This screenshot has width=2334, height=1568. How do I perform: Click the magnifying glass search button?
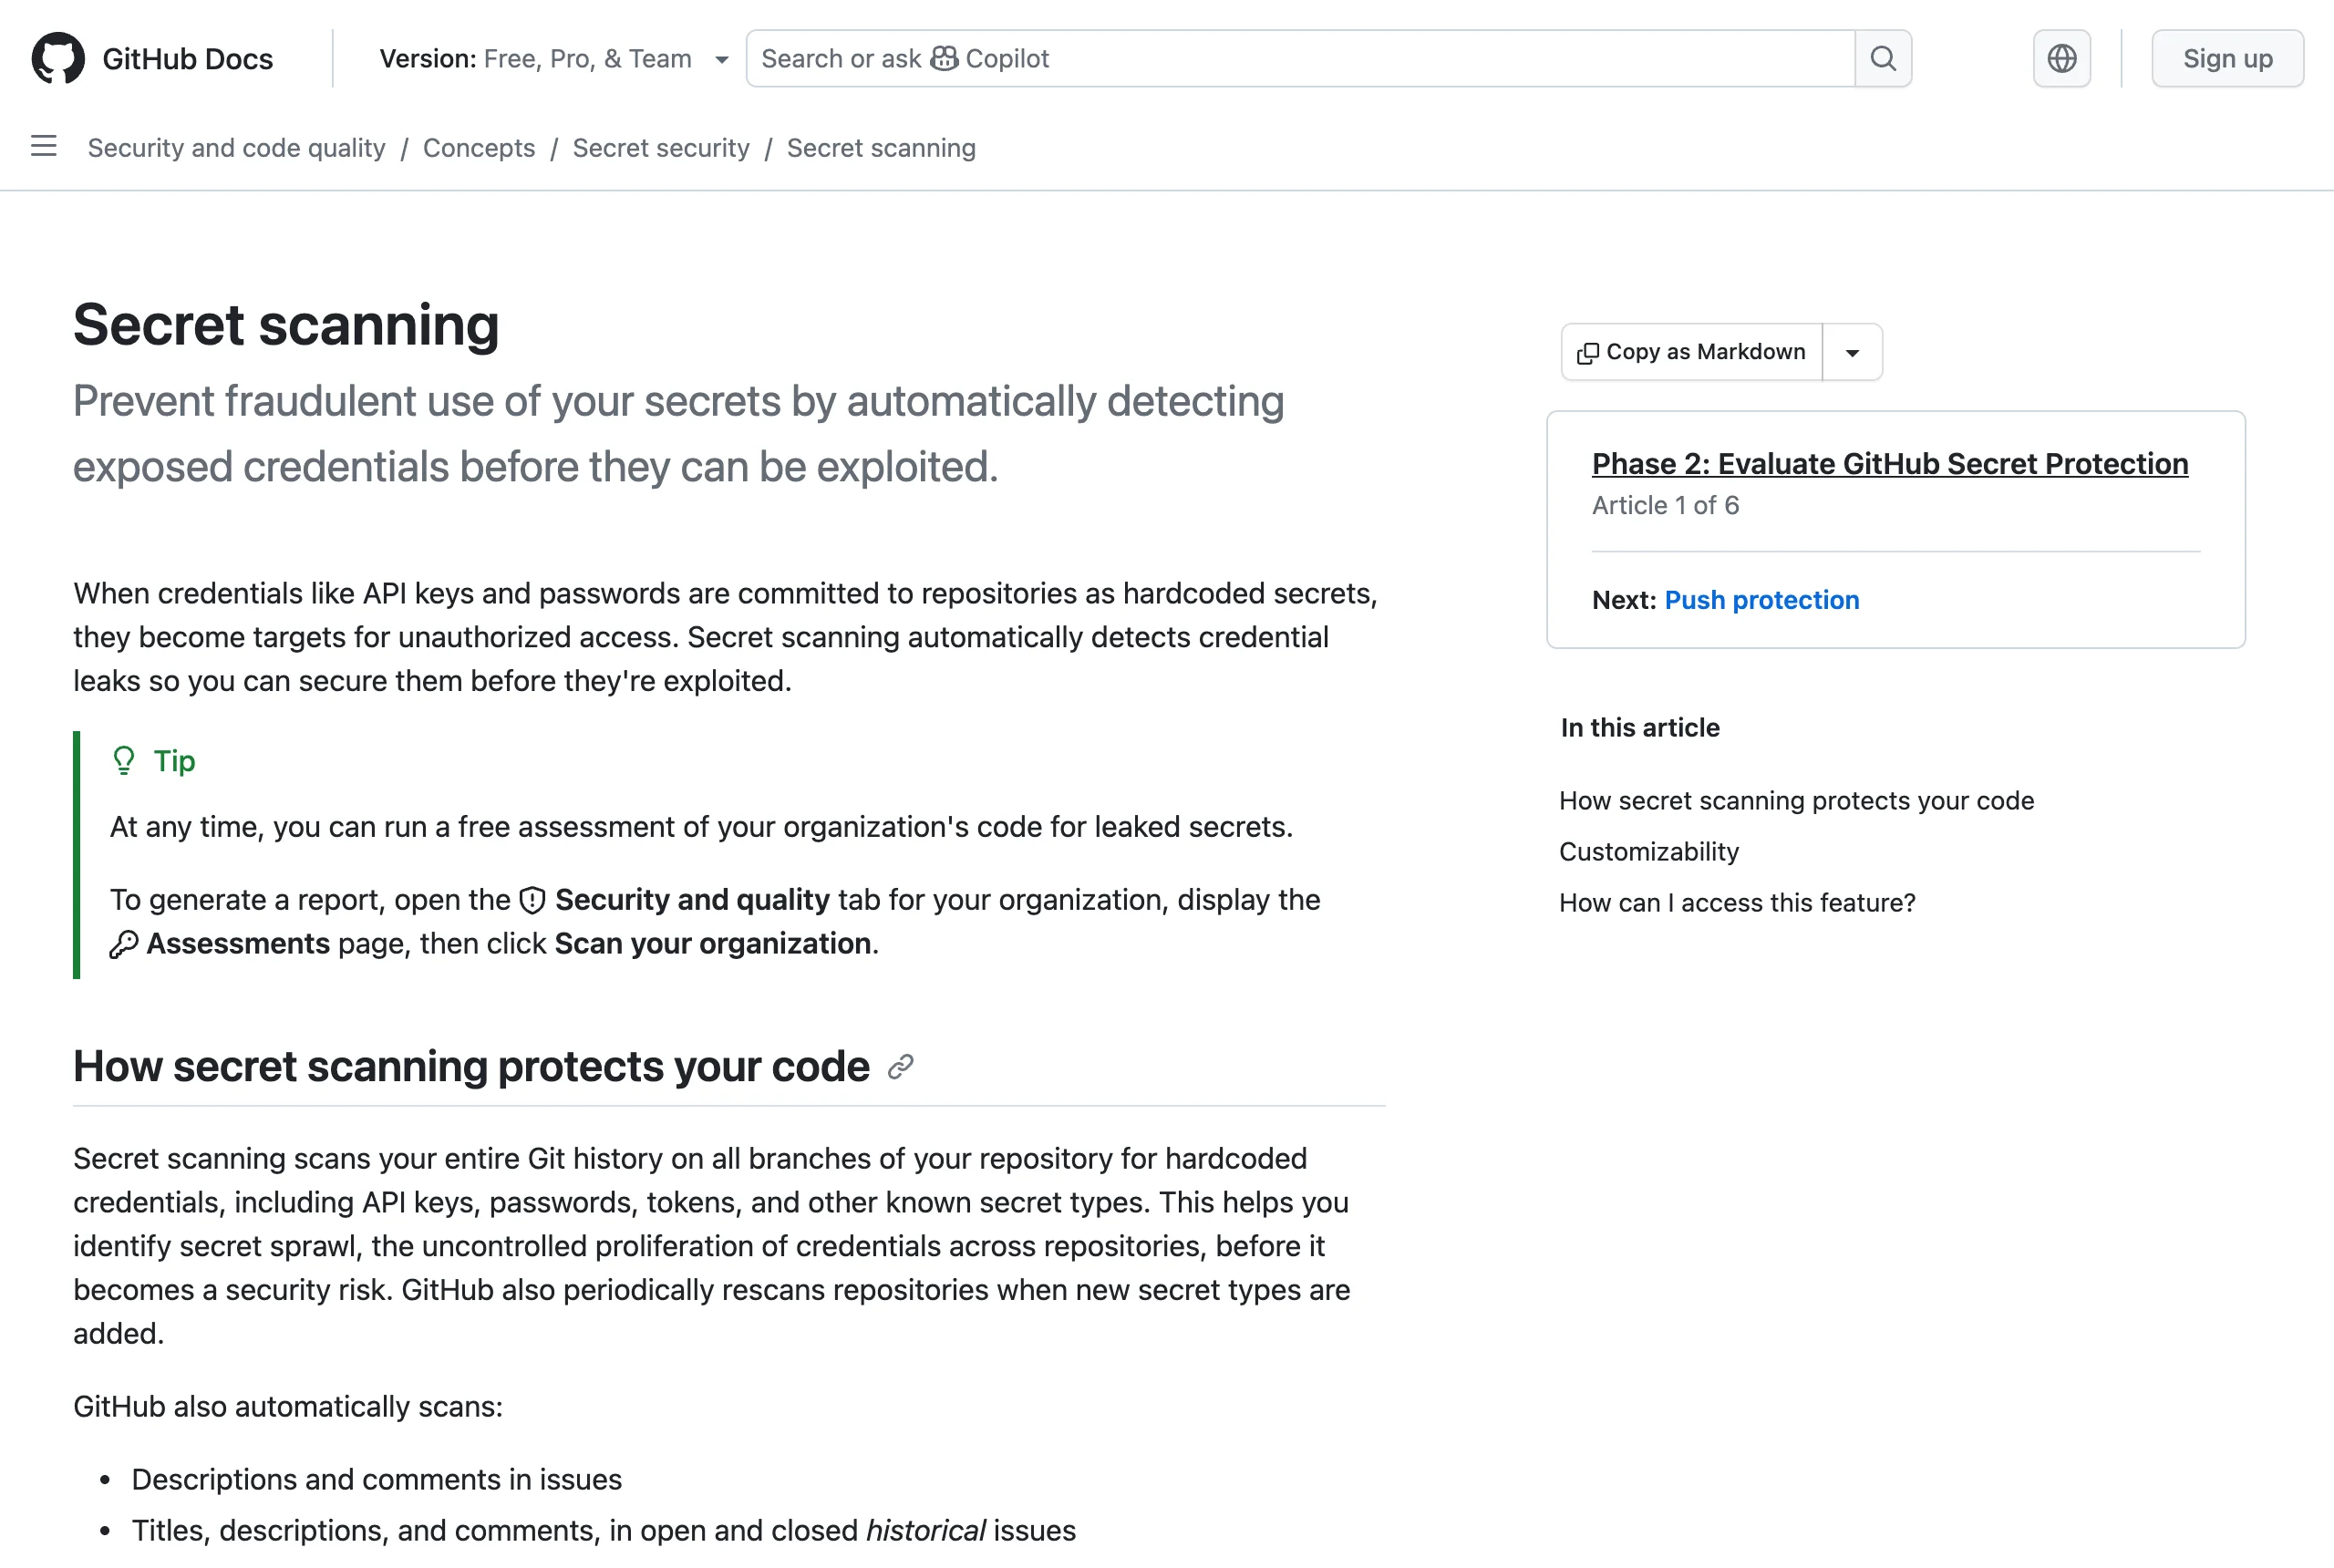tap(1883, 58)
